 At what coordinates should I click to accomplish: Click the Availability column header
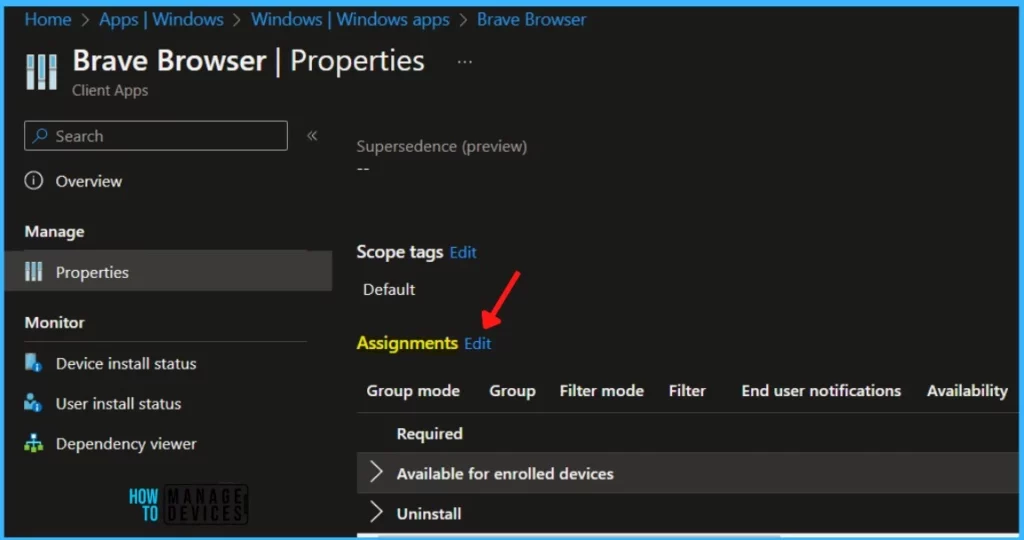967,390
